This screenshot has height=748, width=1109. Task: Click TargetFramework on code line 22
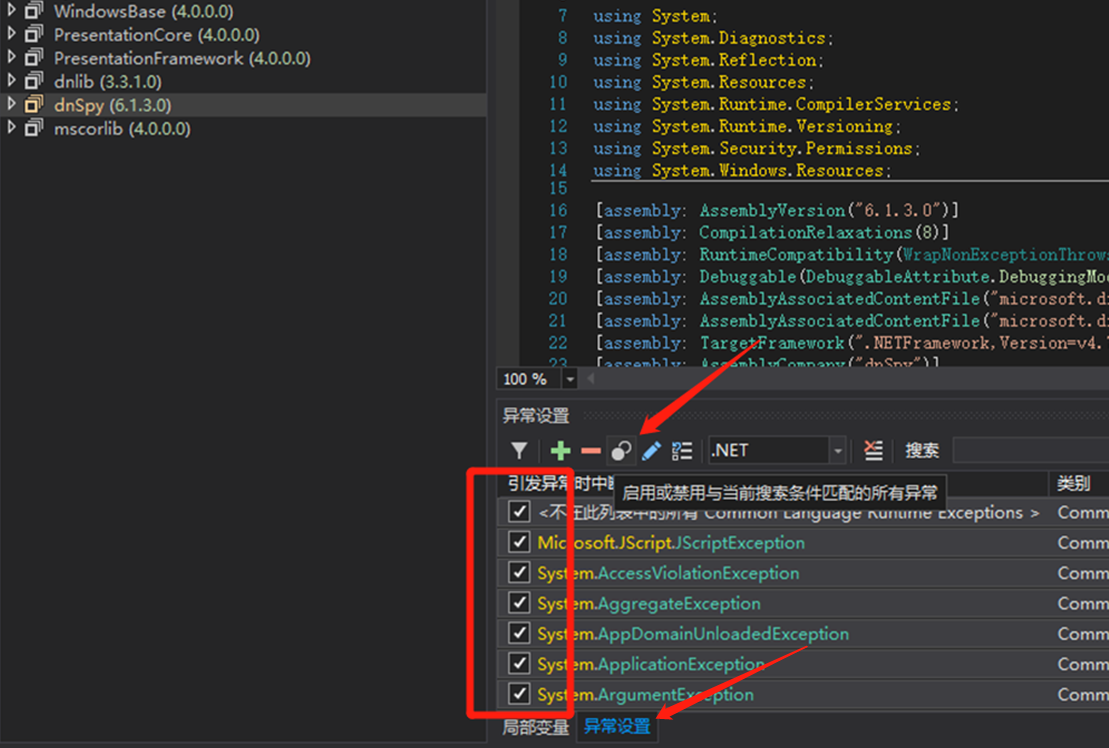coord(772,343)
